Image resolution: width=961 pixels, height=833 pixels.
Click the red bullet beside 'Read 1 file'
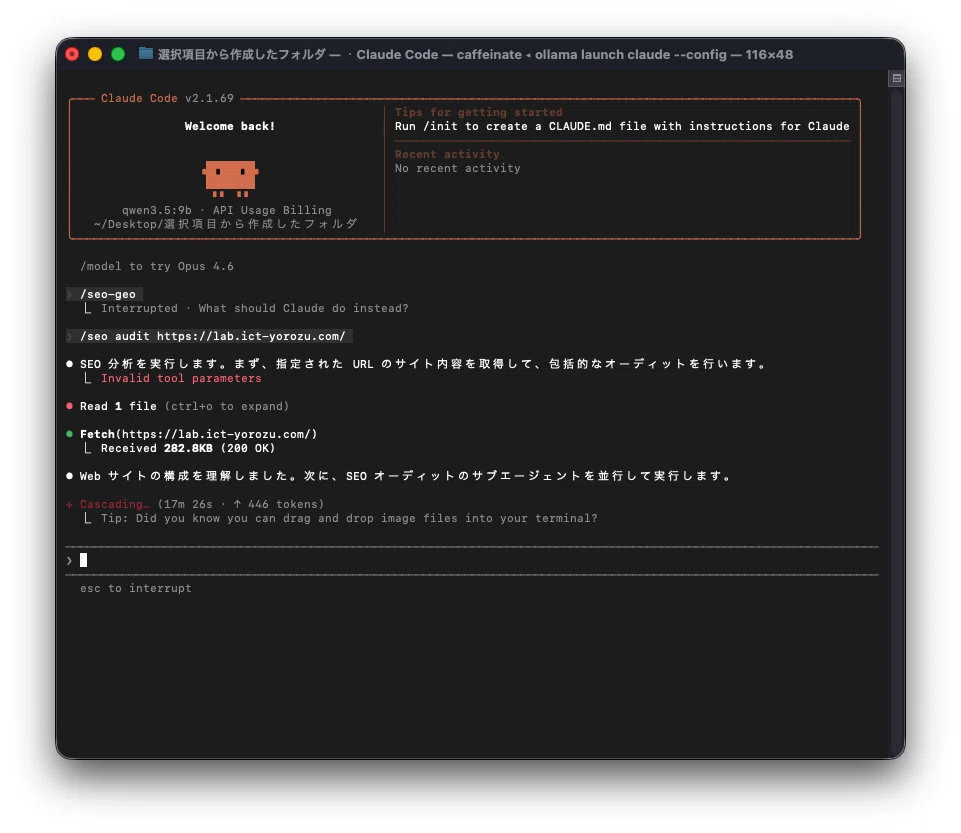tap(69, 406)
